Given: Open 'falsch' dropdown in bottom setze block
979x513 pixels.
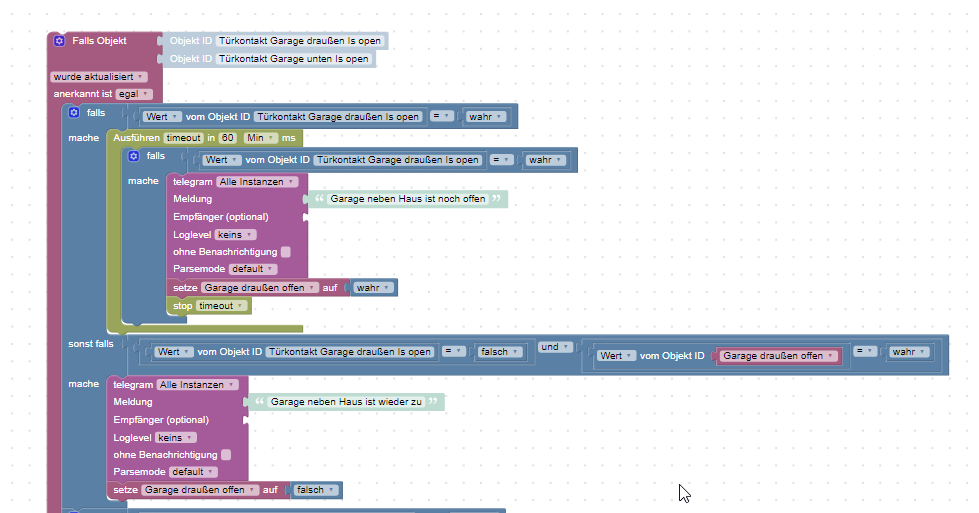Looking at the screenshot, I should tap(315, 491).
